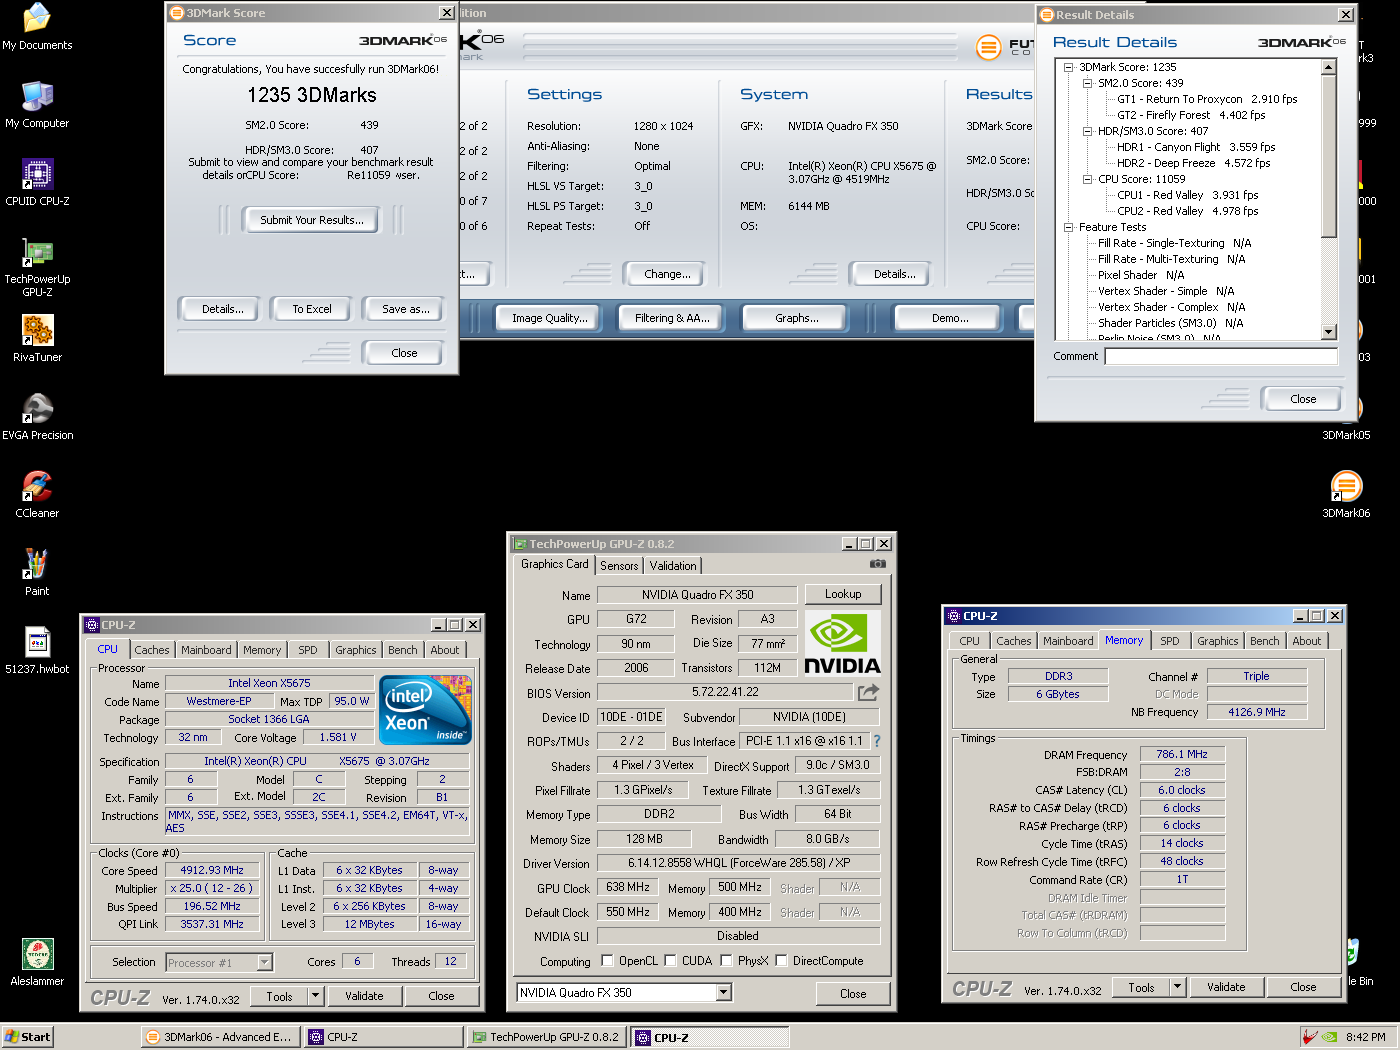The width and height of the screenshot is (1400, 1050).
Task: Open the Paint desktop shortcut
Action: pyautogui.click(x=37, y=573)
